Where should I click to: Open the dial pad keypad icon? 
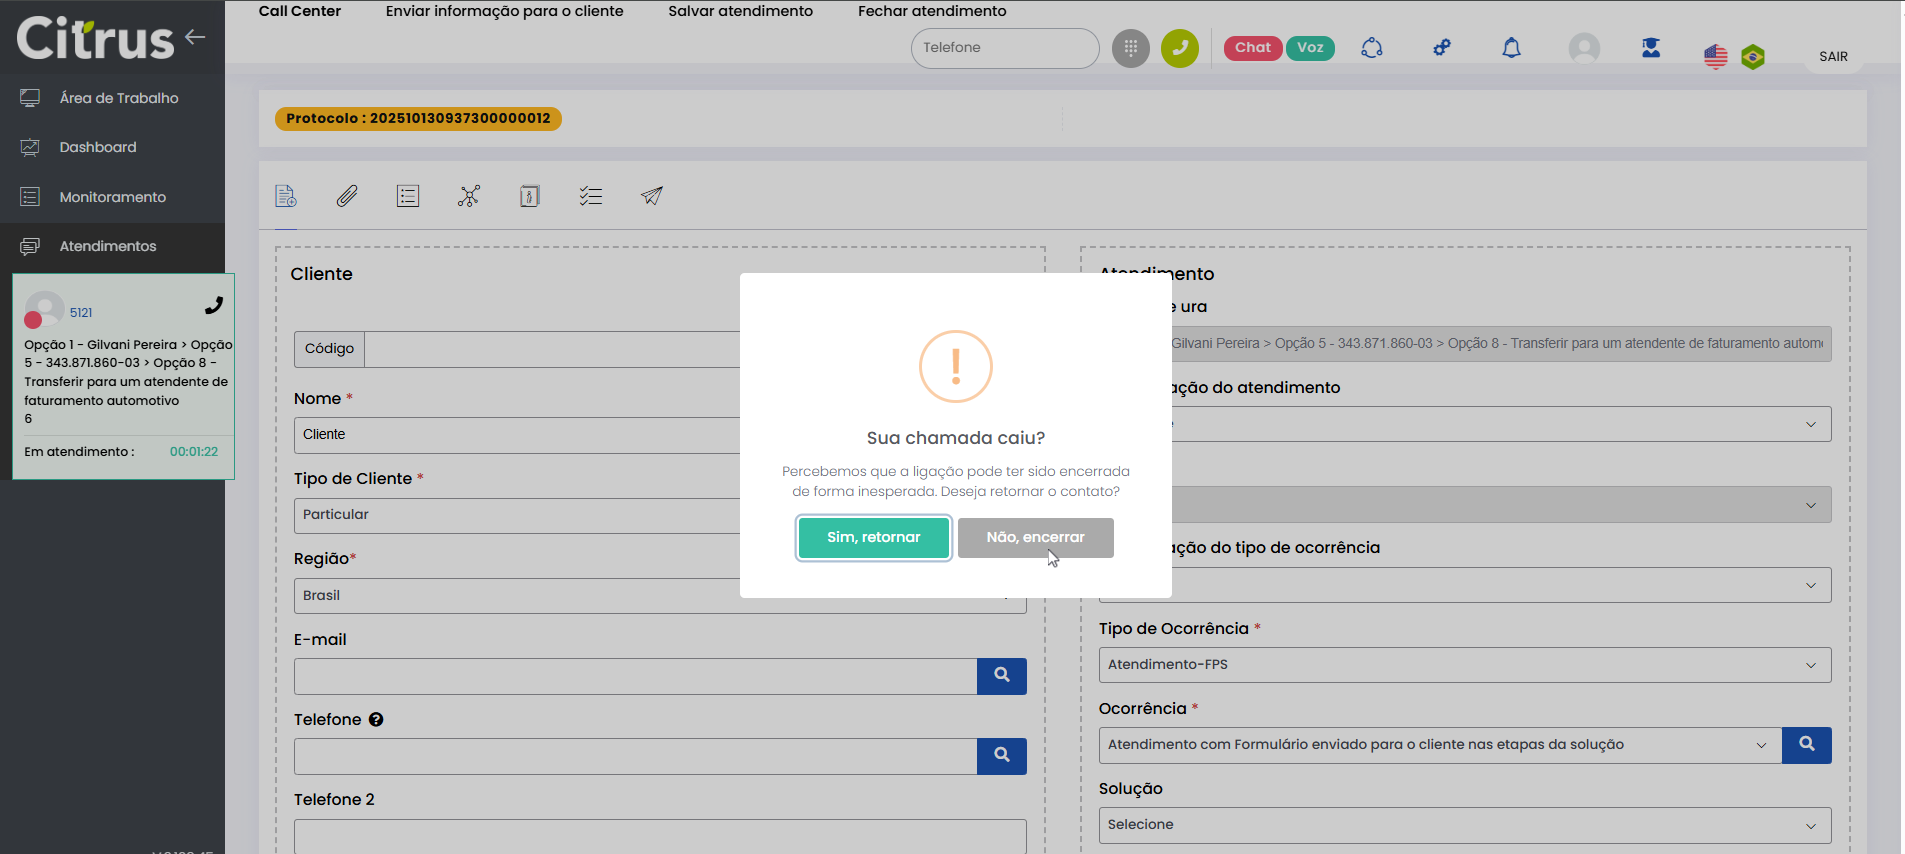1131,48
